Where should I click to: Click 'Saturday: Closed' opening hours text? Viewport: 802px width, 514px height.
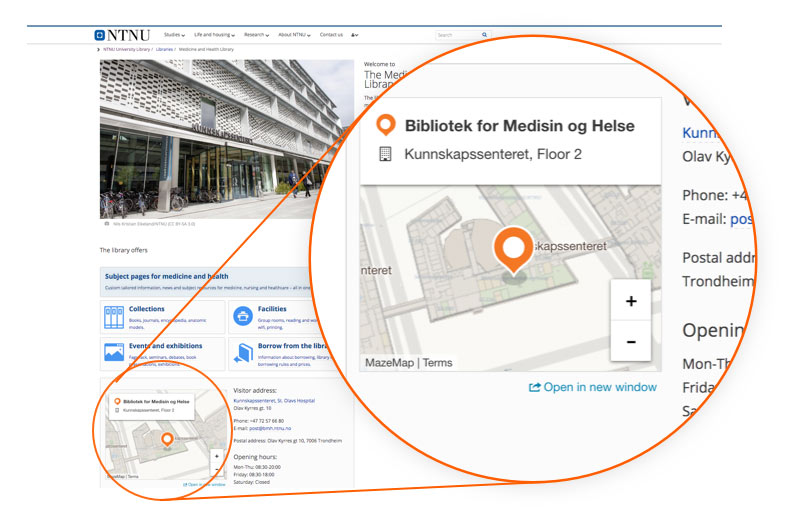tap(251, 482)
